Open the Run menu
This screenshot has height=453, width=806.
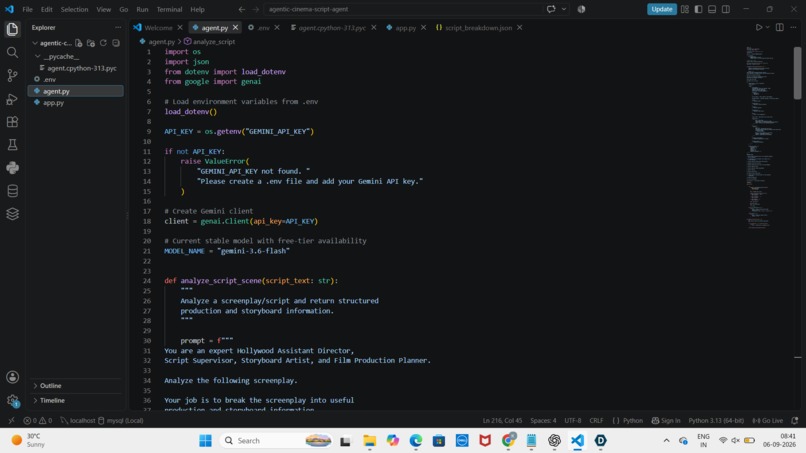pyautogui.click(x=142, y=9)
